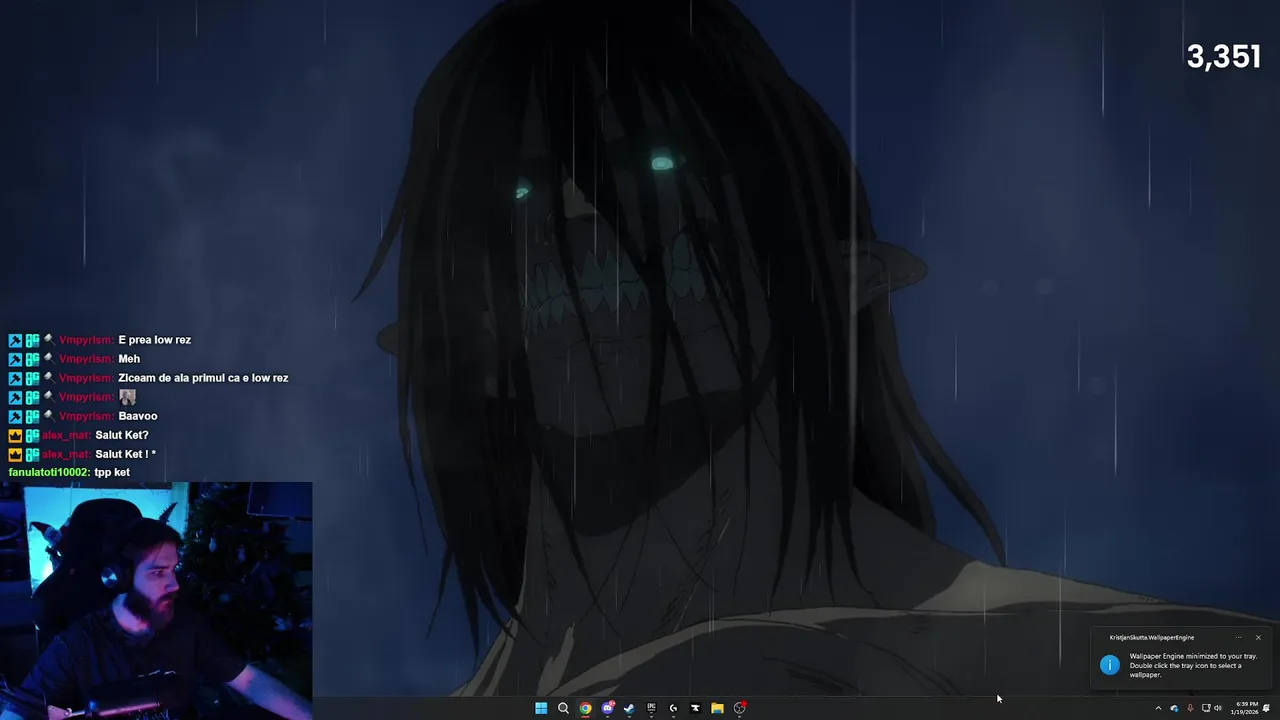1280x720 pixels.
Task: Open File Explorer from the taskbar
Action: point(717,708)
